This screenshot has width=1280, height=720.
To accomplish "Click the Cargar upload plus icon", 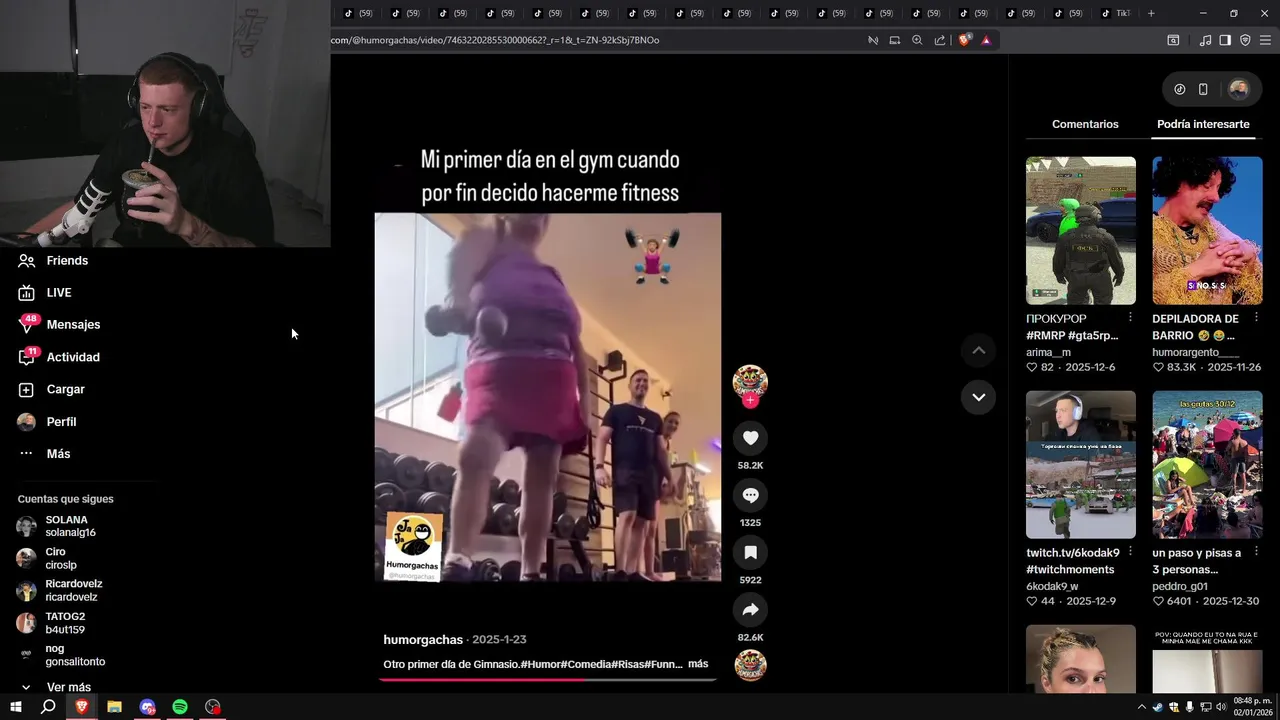I will point(26,389).
